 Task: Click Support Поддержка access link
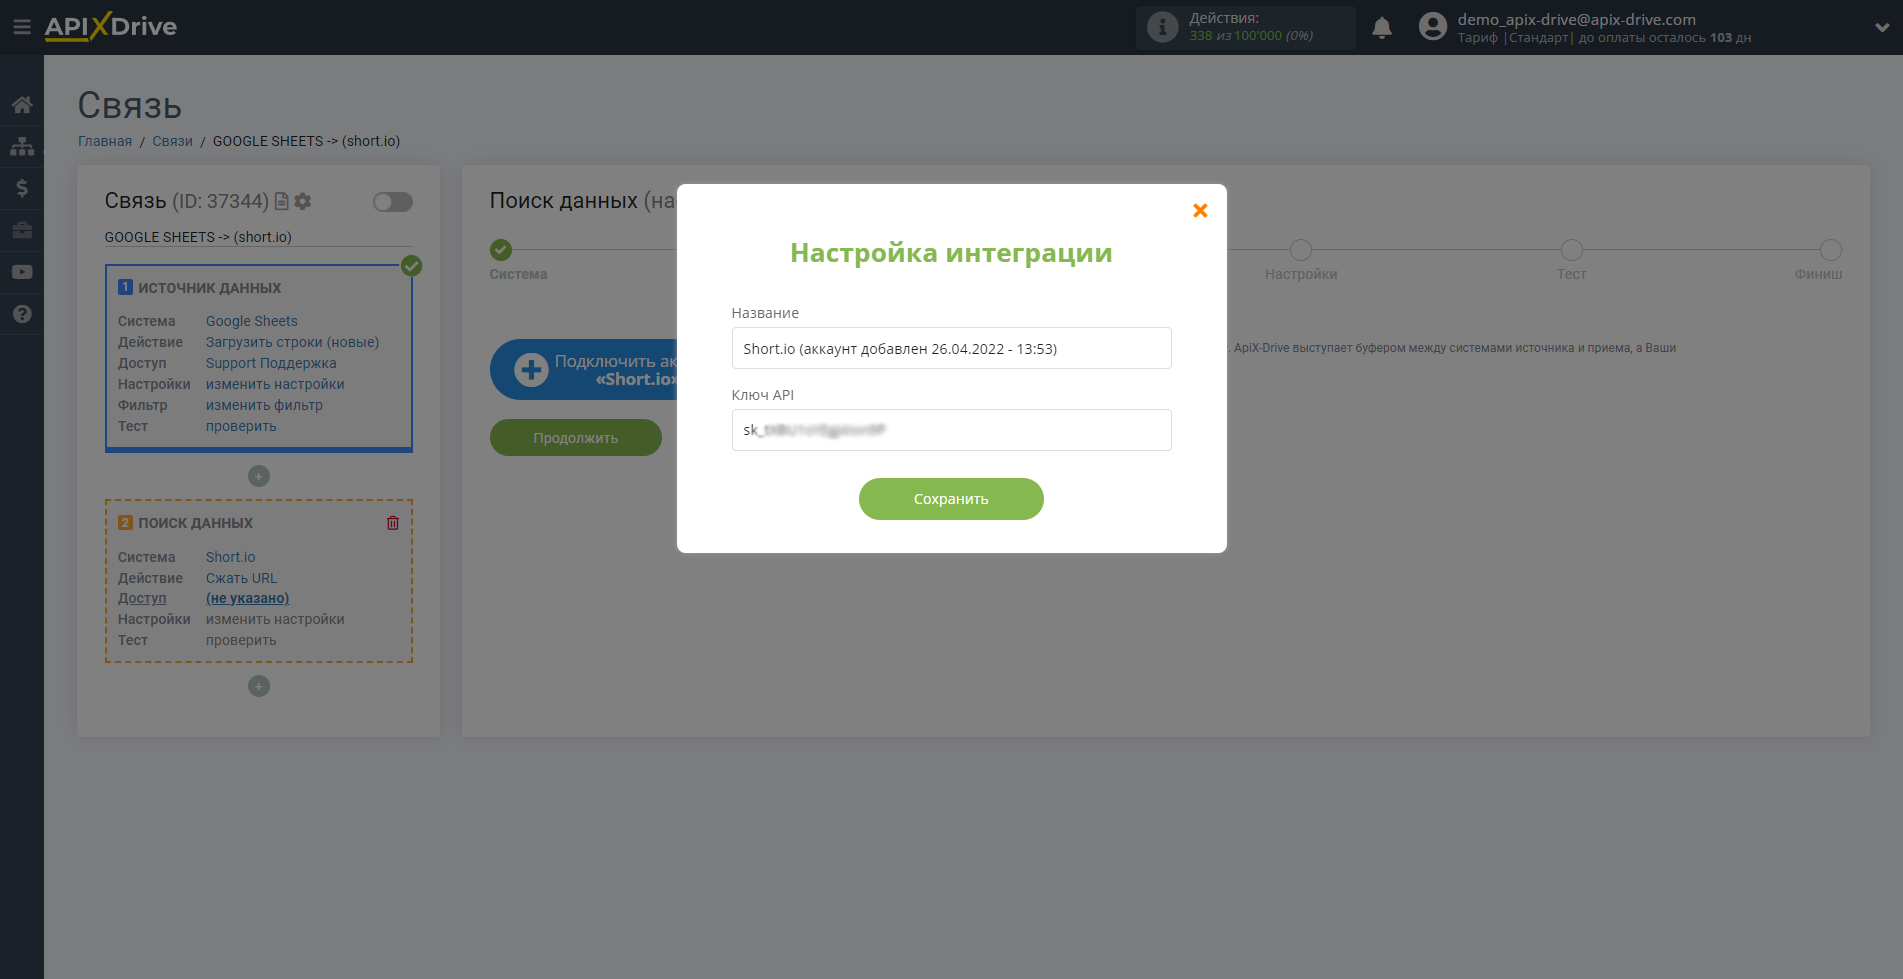point(271,363)
